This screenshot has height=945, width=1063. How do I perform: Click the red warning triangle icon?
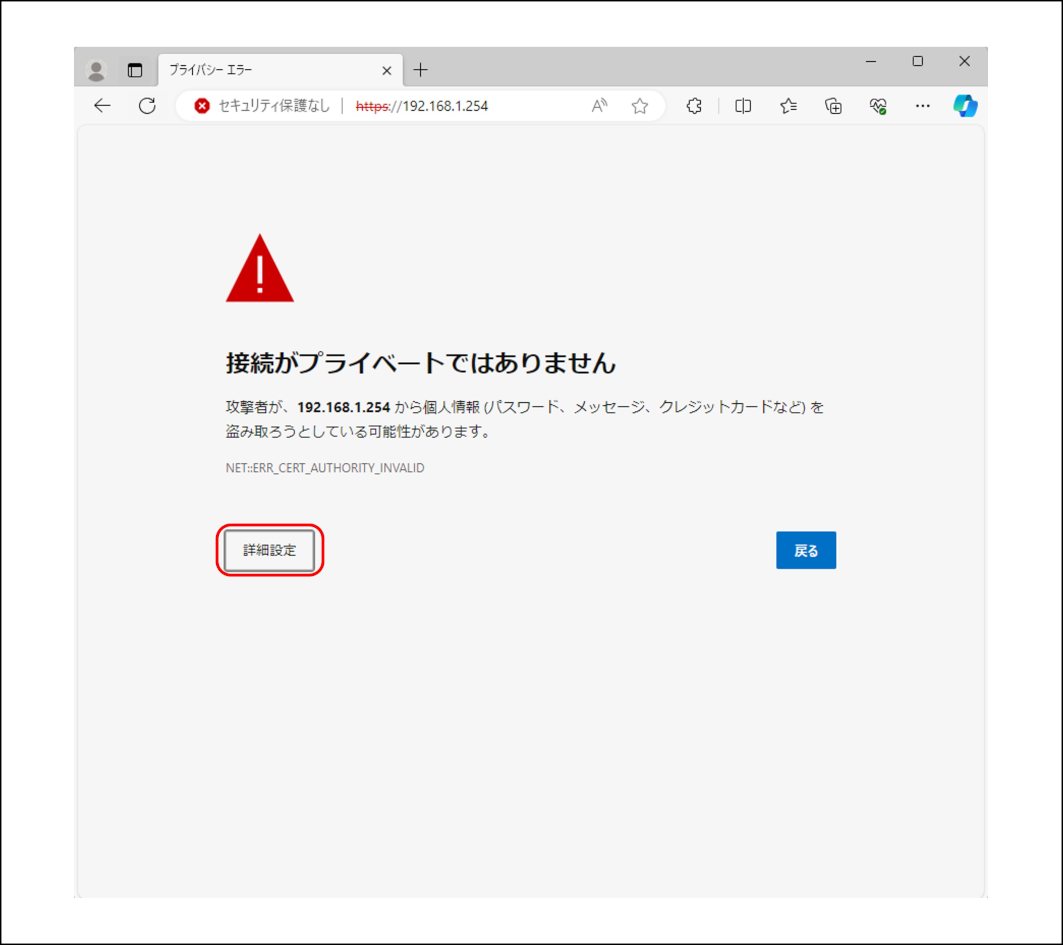coord(260,268)
